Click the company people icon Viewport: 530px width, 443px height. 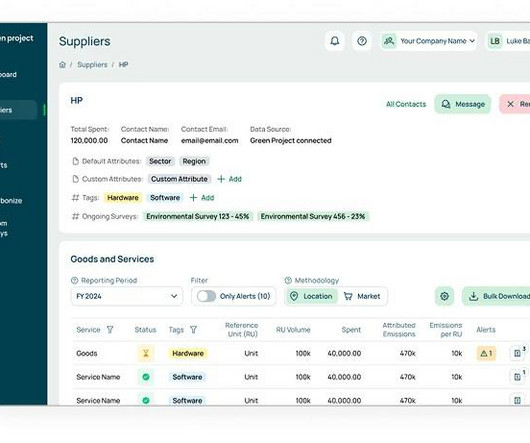click(389, 41)
